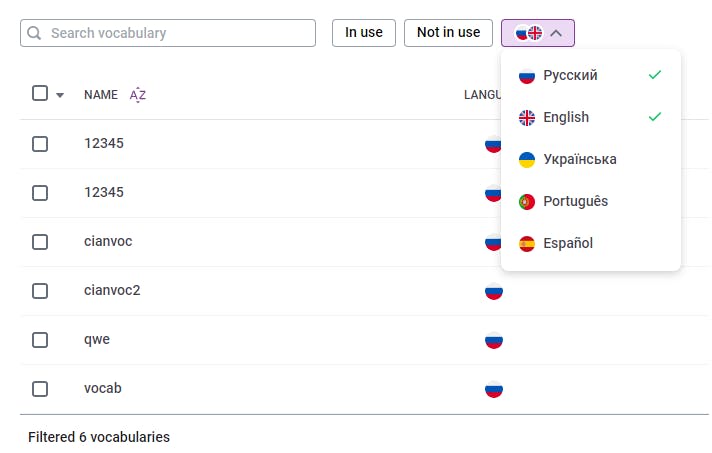Click the search magnifier icon
The width and height of the screenshot is (712, 453).
(x=35, y=33)
